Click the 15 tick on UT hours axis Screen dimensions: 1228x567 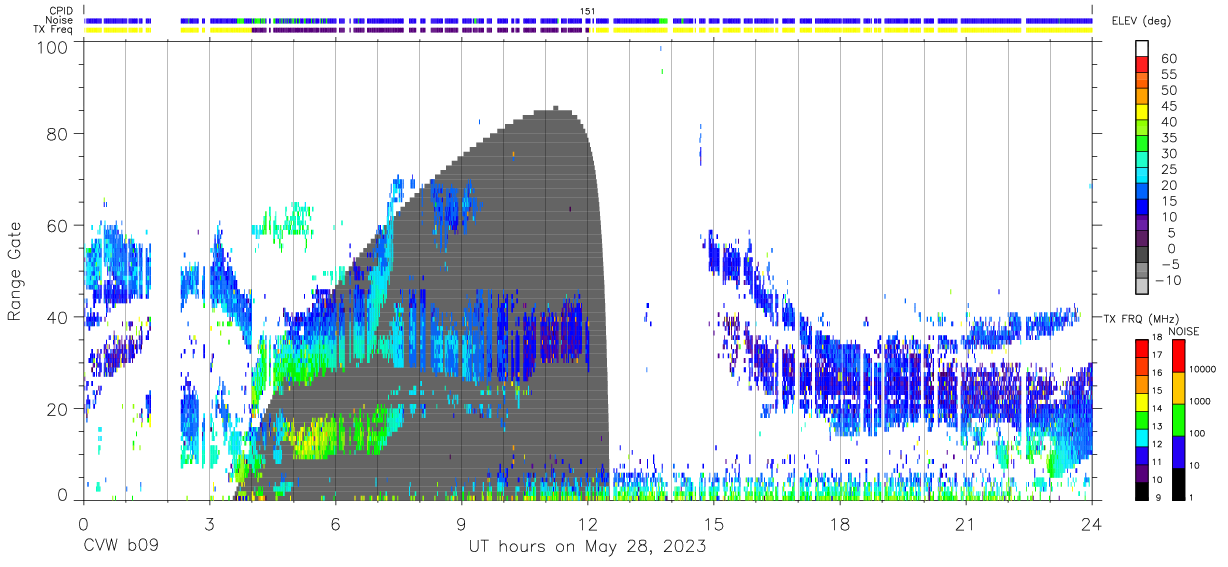(x=713, y=524)
